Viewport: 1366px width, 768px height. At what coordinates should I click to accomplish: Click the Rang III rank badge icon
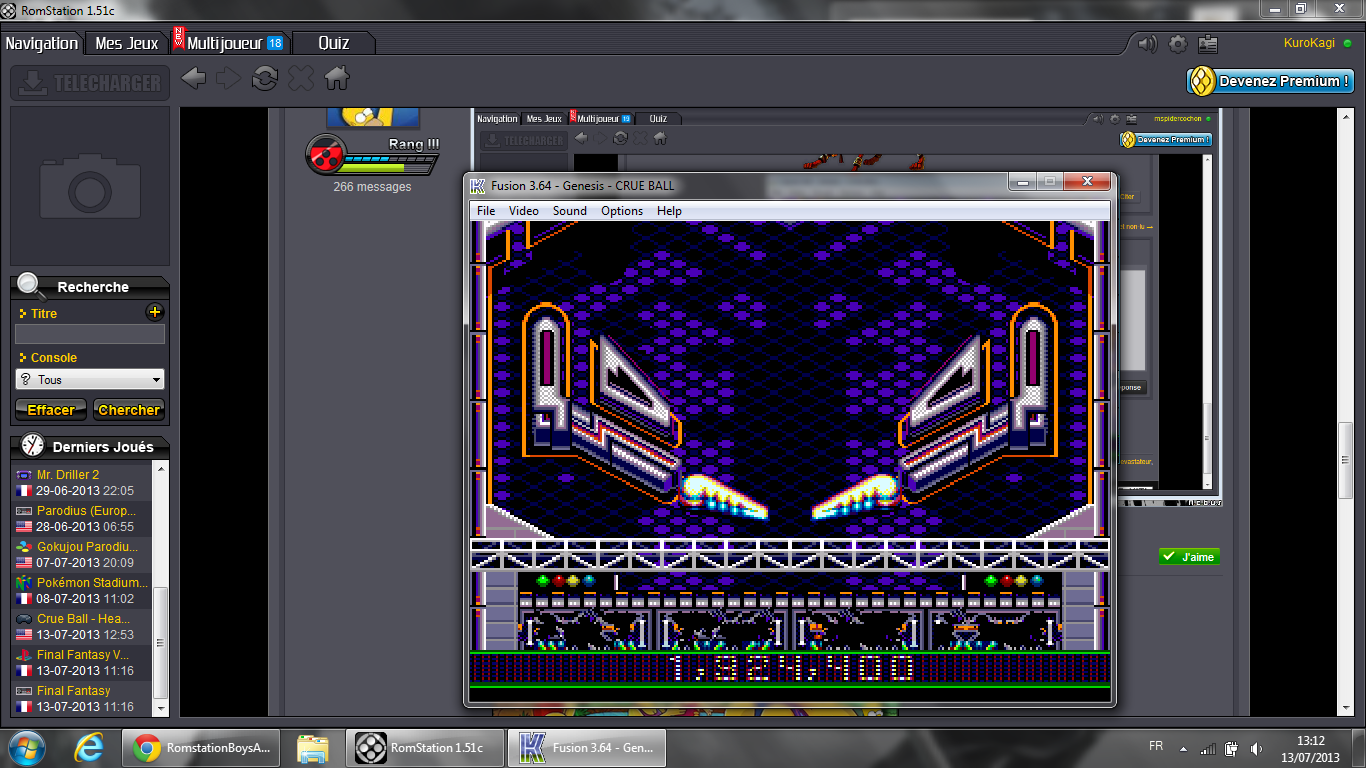tap(325, 155)
